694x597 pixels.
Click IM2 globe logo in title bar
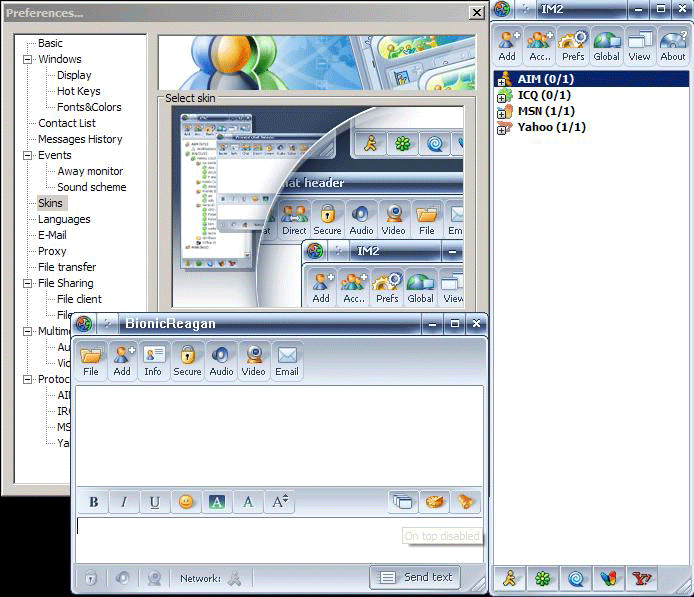click(x=502, y=9)
